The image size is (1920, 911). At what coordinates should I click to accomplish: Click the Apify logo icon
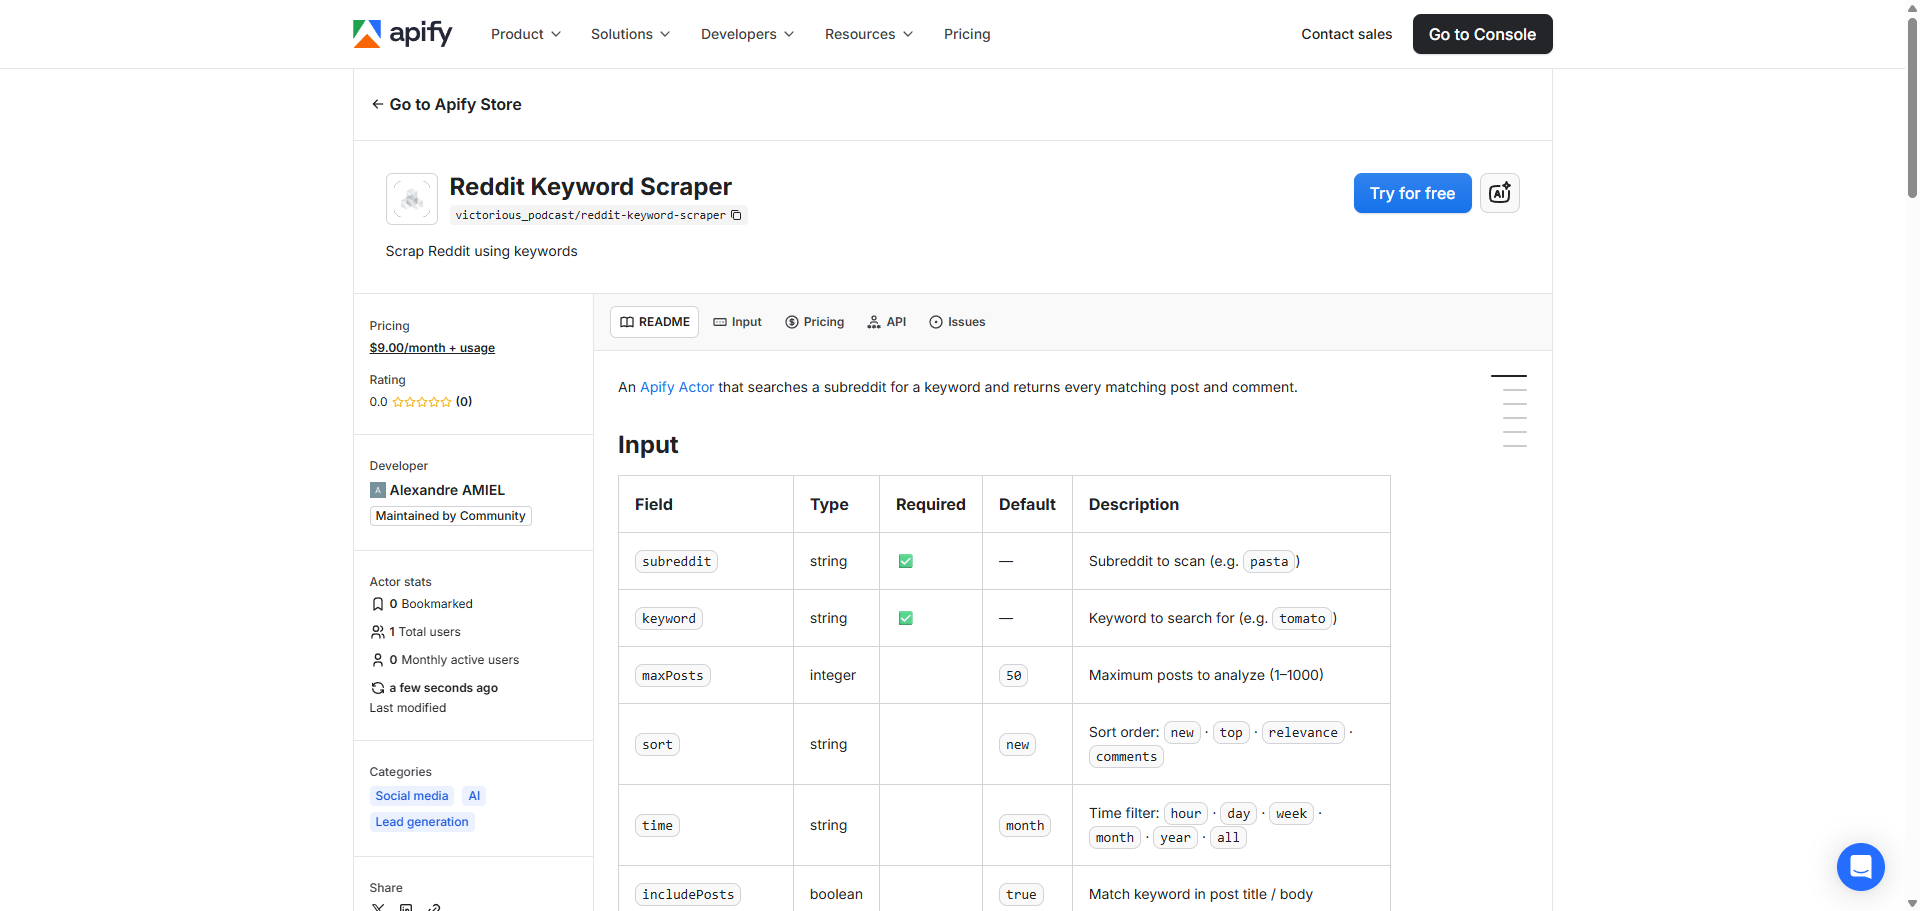coord(367,34)
